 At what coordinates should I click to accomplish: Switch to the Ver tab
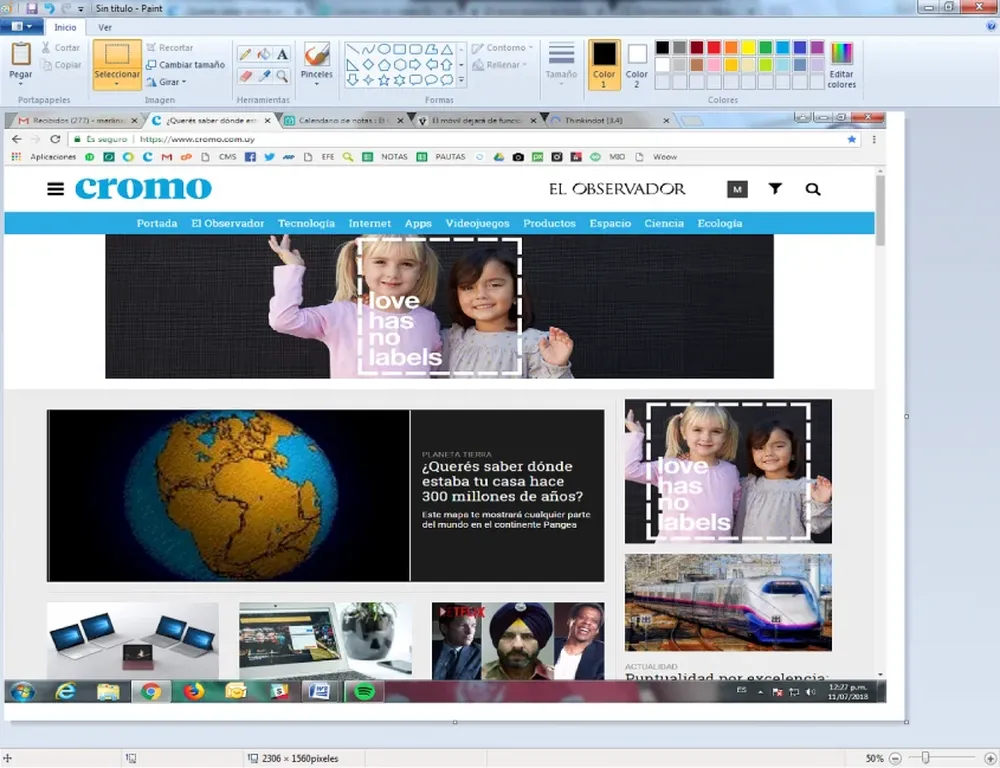pos(105,27)
